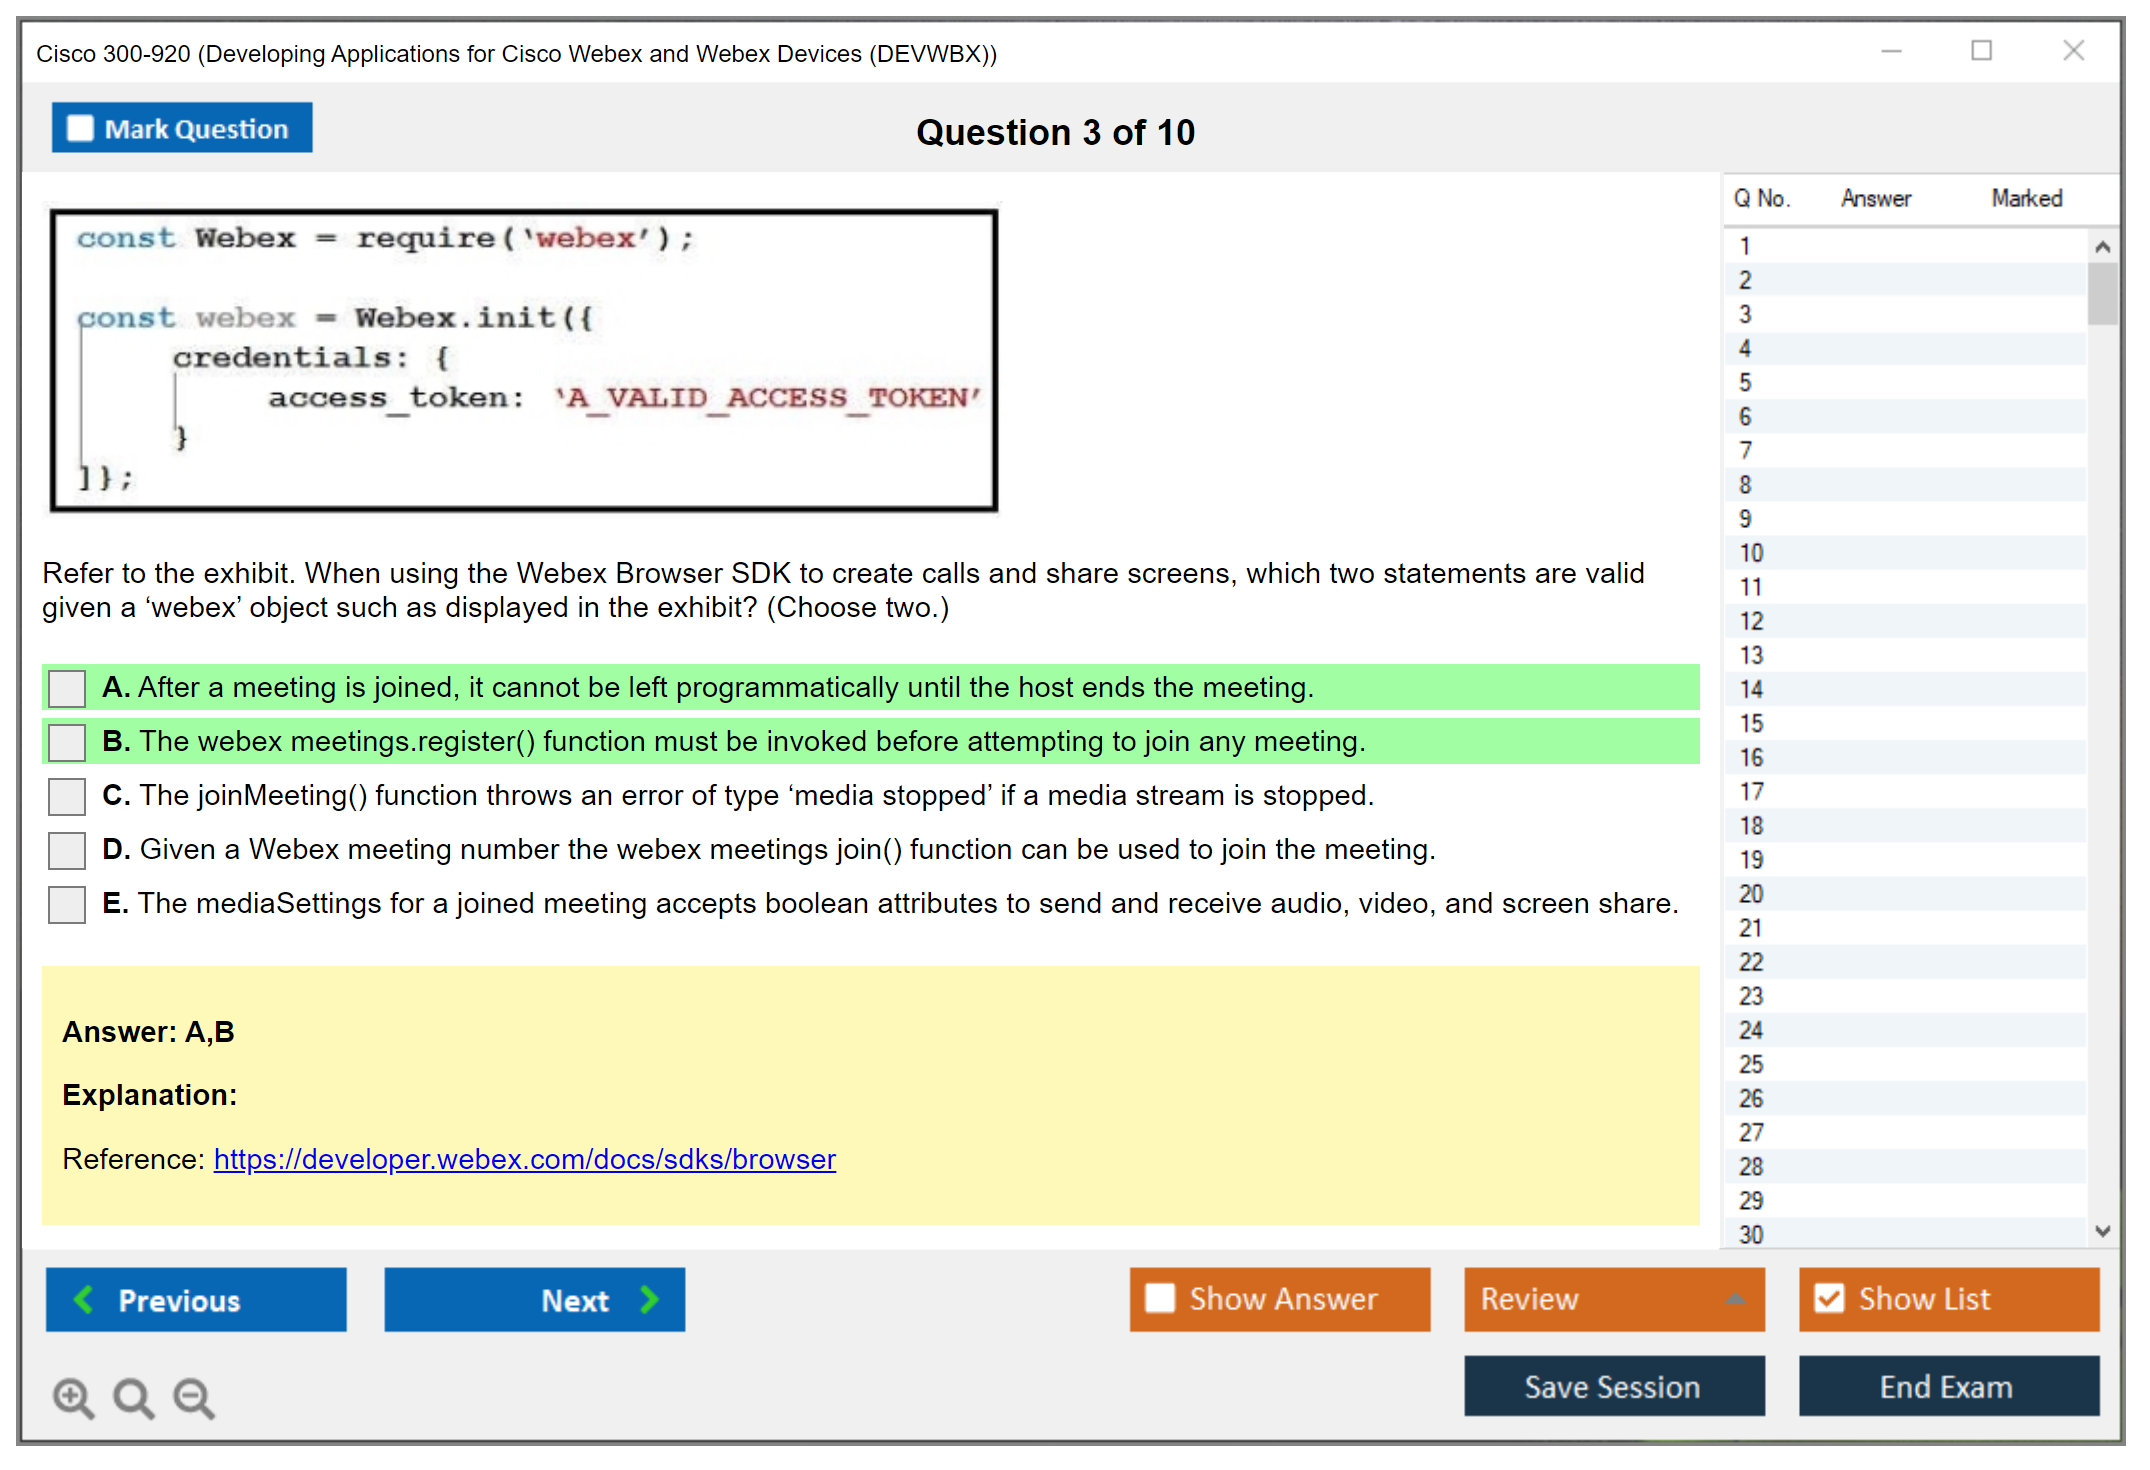The width and height of the screenshot is (2150, 1470).
Task: Maximize the exam window
Action: click(x=1981, y=51)
